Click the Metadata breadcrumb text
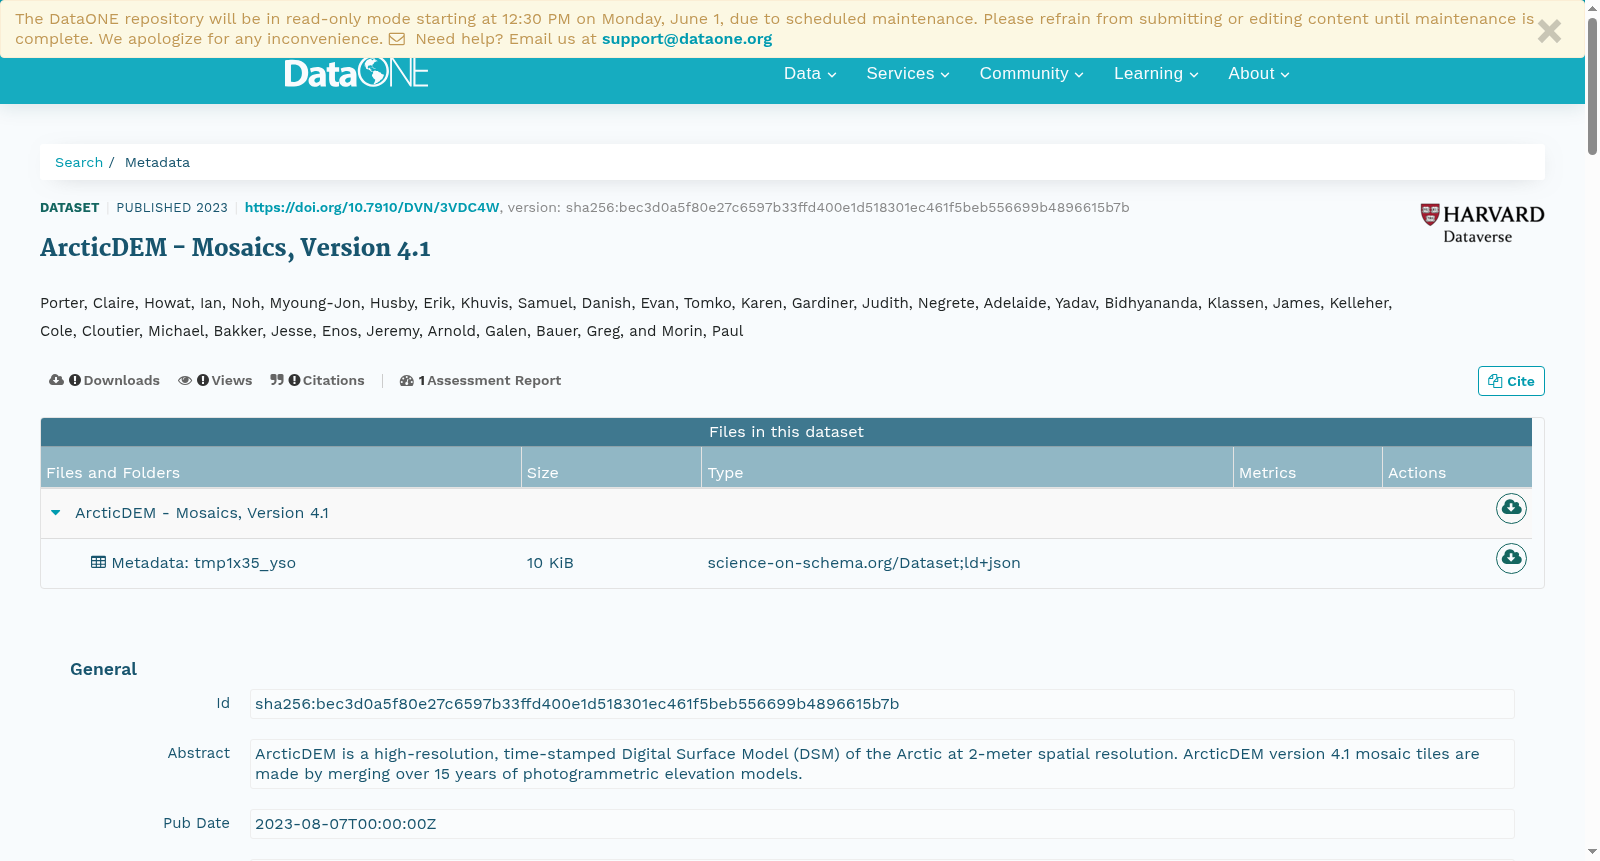The width and height of the screenshot is (1600, 861). pyautogui.click(x=157, y=162)
